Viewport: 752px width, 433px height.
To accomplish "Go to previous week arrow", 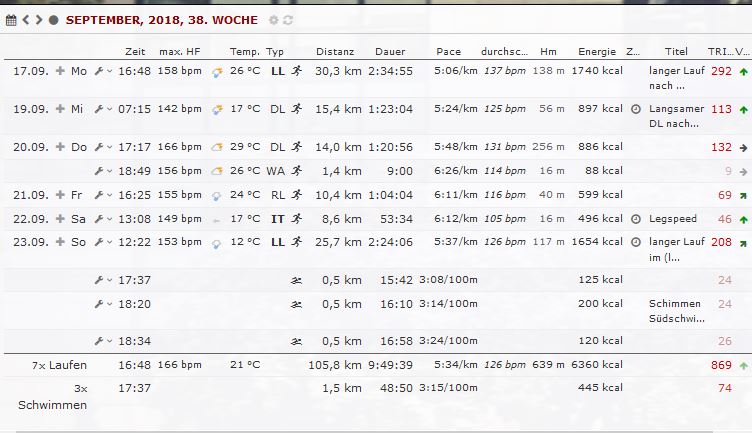I will click(27, 20).
